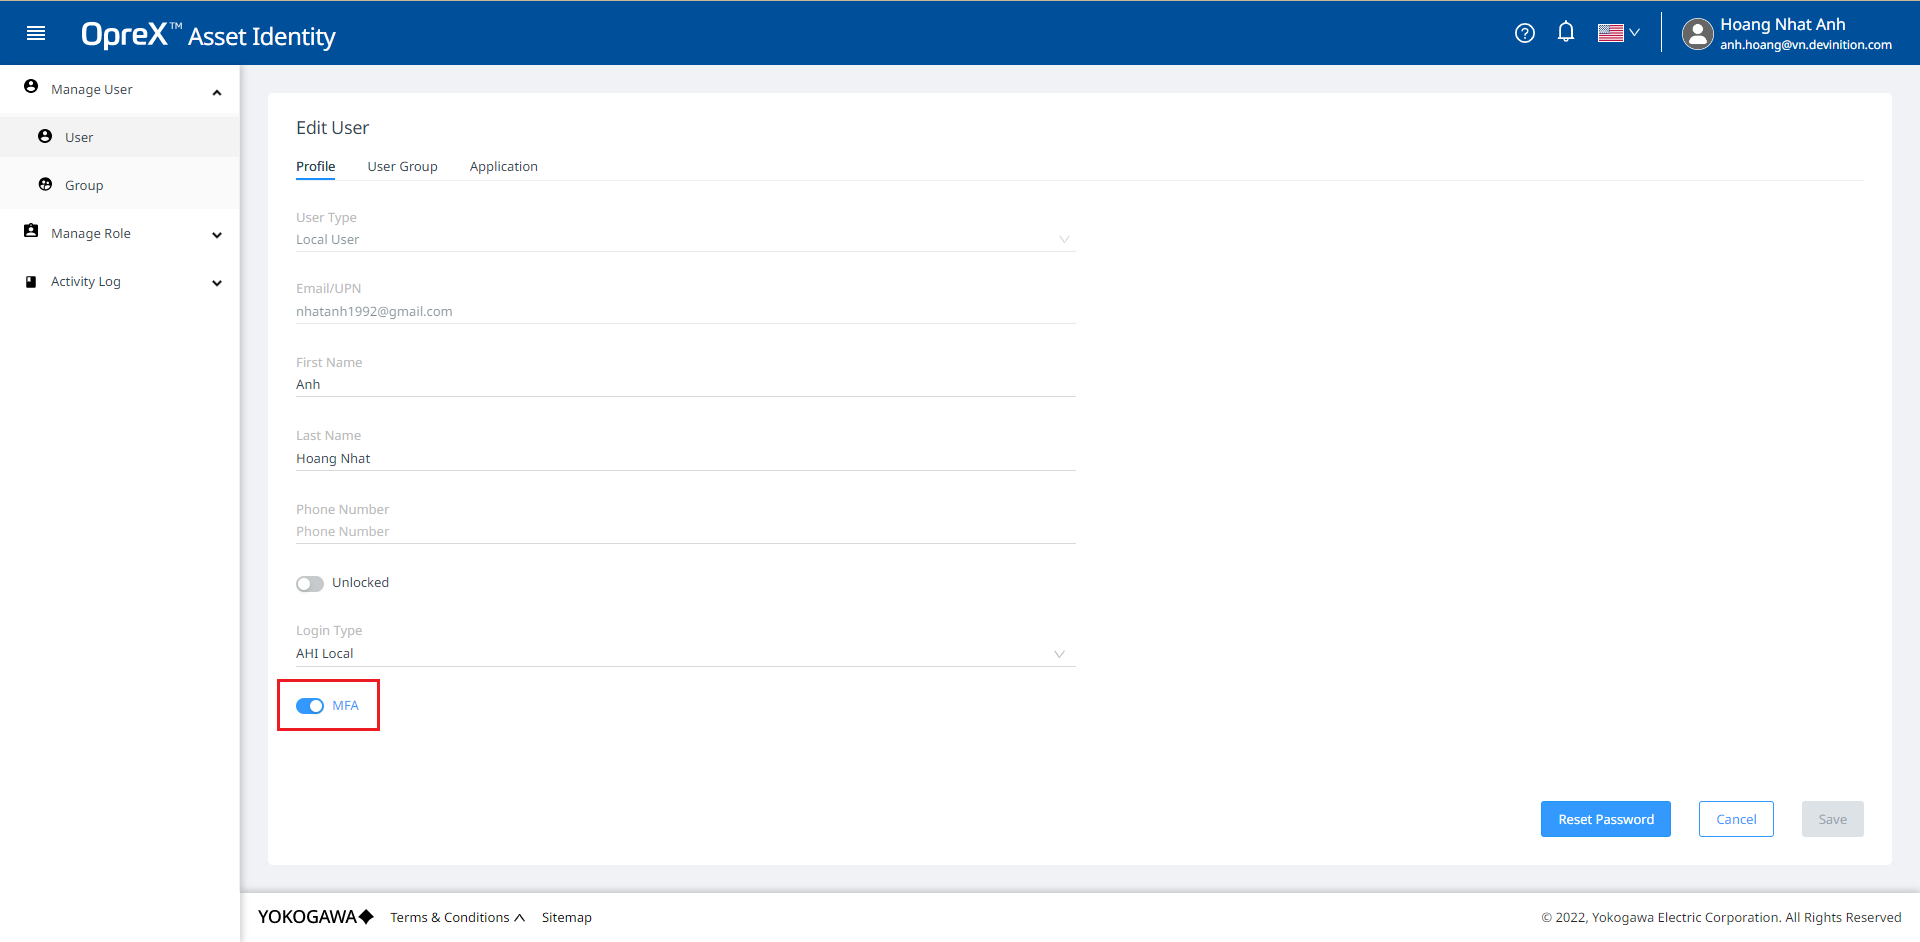Click the Manage User person icon

pyautogui.click(x=31, y=87)
